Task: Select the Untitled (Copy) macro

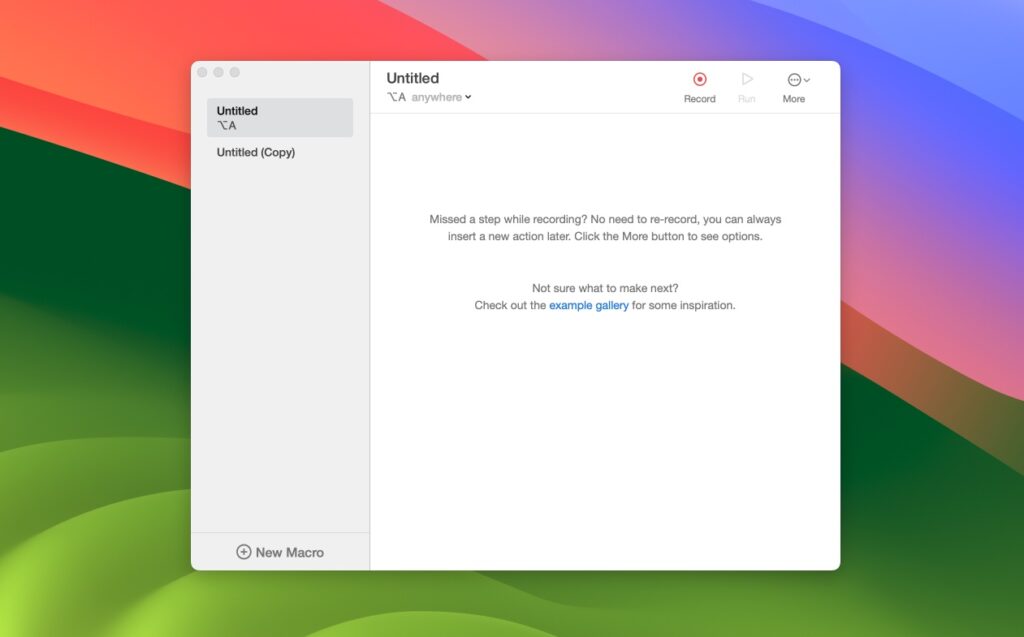Action: 255,152
